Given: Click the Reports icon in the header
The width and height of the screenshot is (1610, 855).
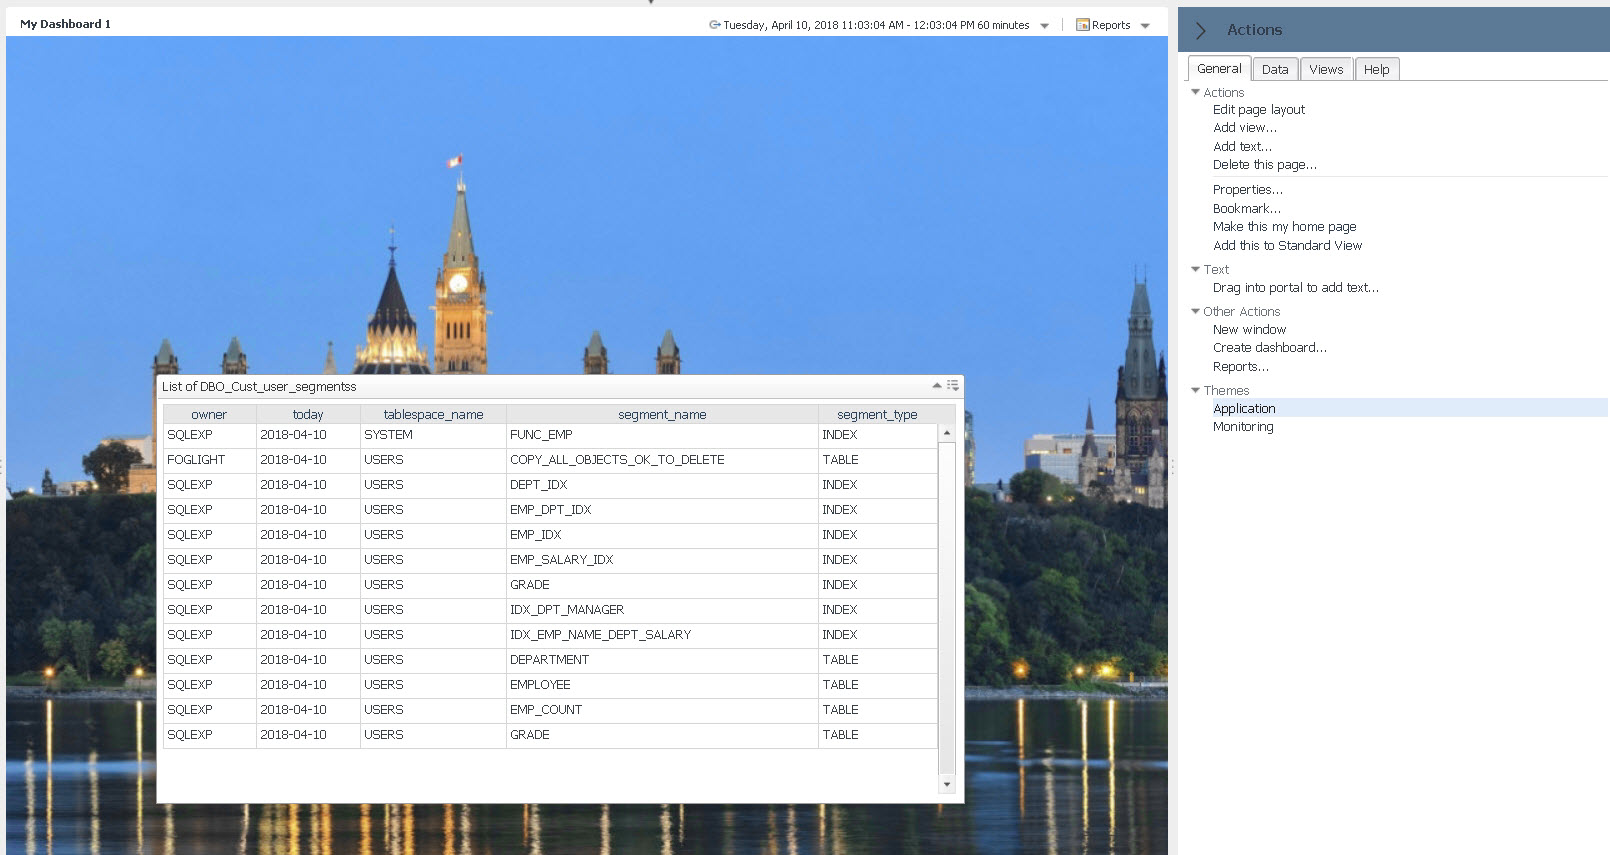Looking at the screenshot, I should pos(1082,25).
